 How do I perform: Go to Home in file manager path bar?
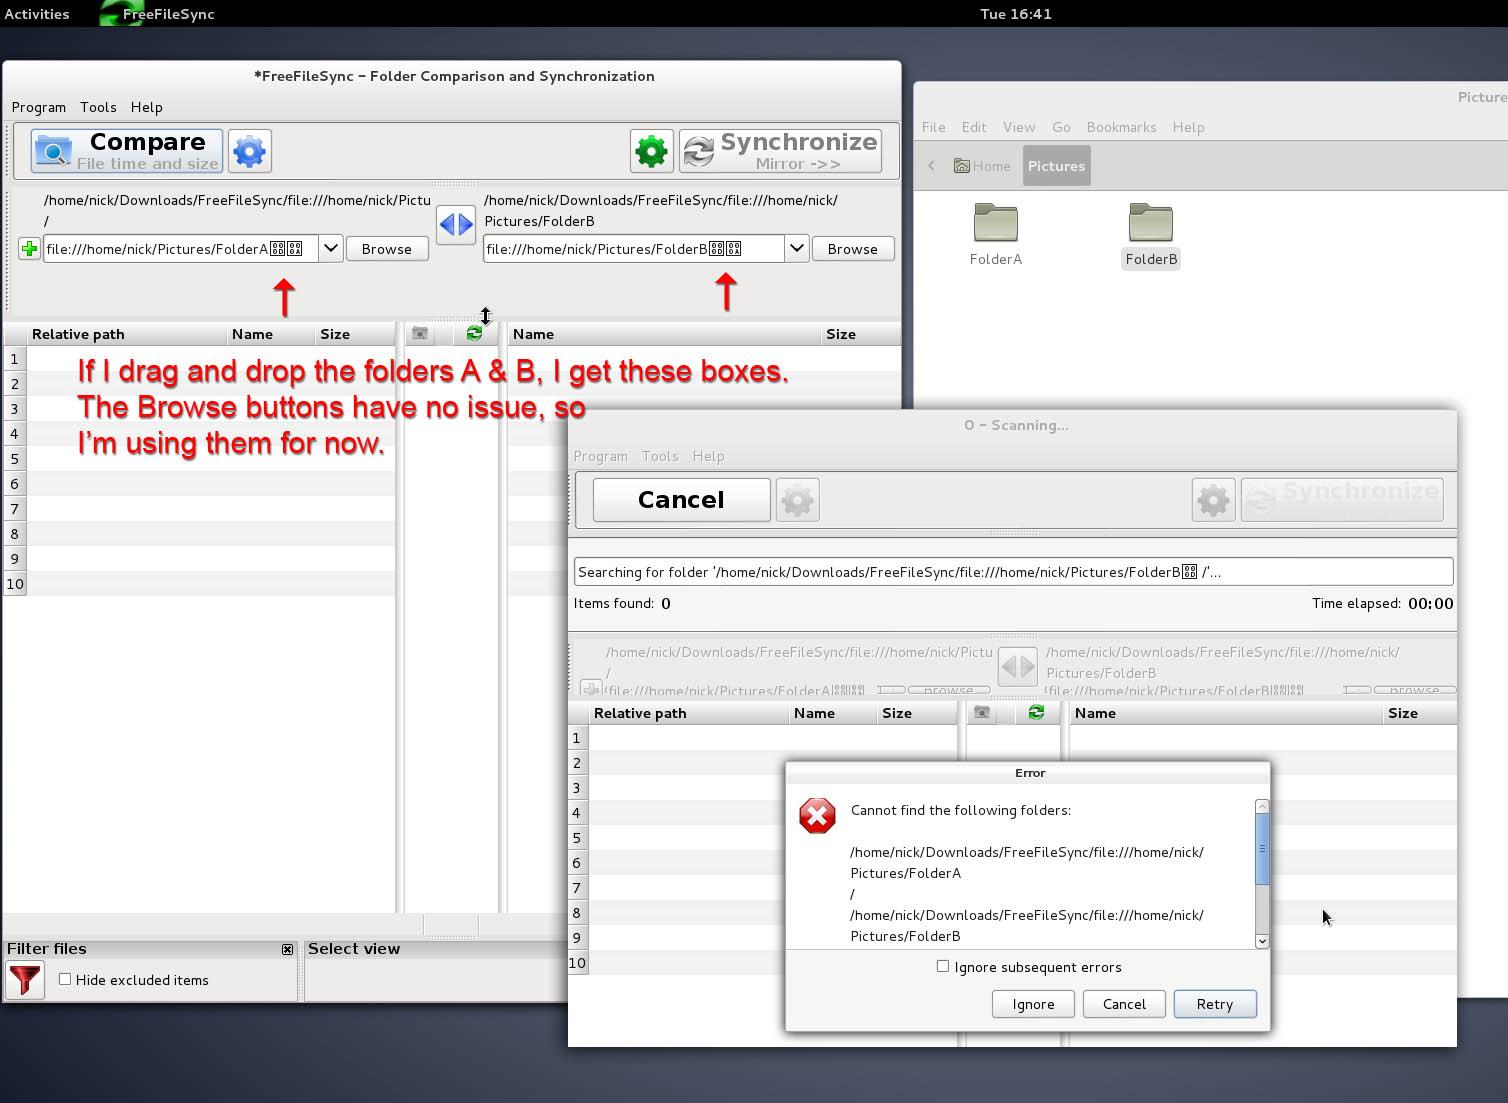click(x=983, y=166)
